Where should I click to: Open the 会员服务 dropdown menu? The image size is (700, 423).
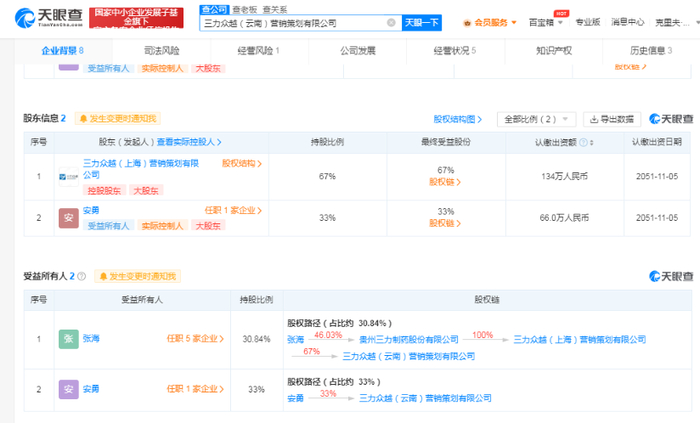click(x=490, y=22)
